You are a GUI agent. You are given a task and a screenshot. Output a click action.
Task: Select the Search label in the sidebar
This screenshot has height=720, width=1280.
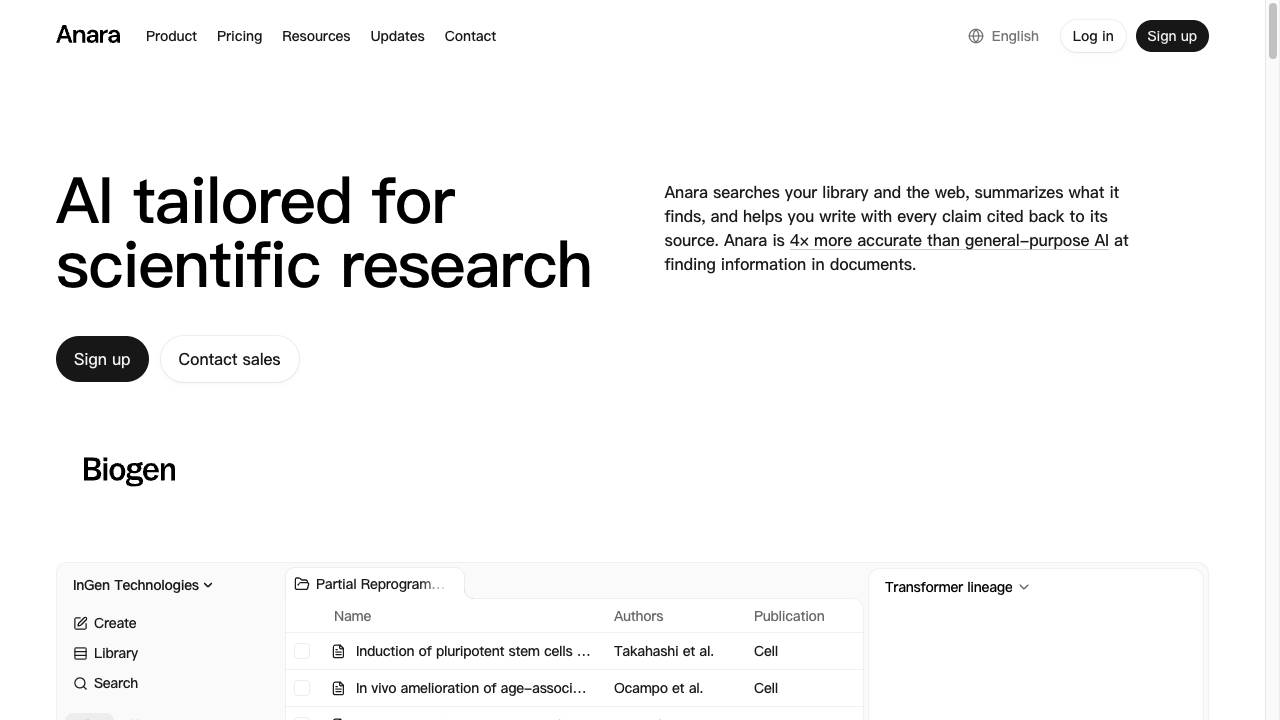116,683
